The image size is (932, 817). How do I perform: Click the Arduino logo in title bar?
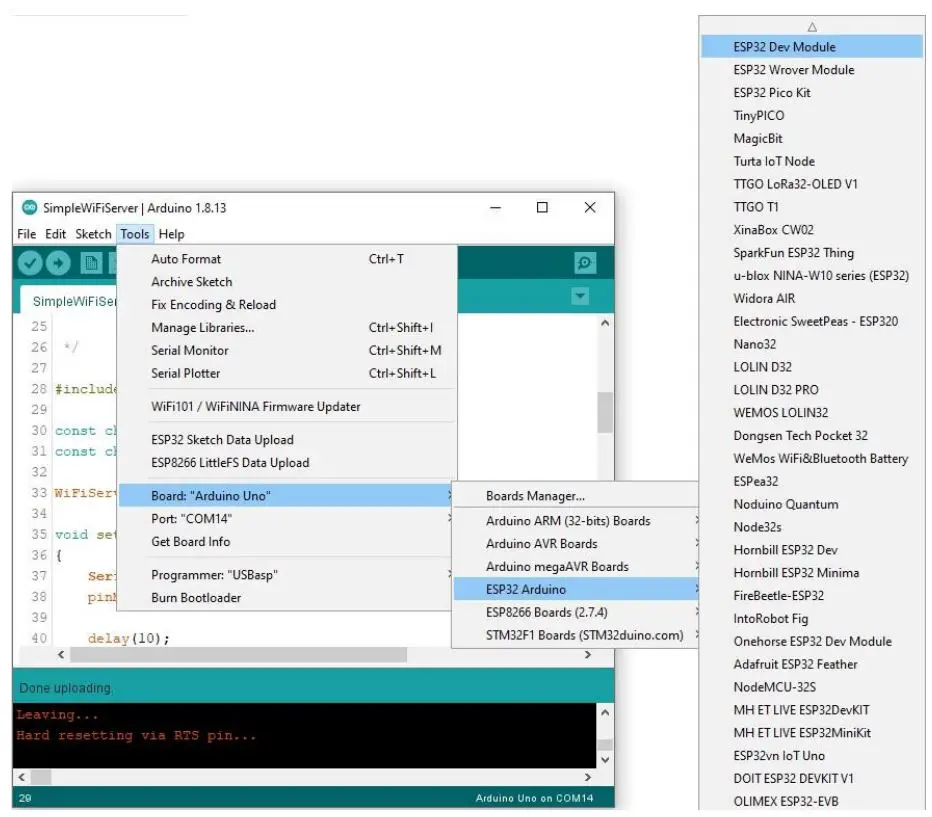point(29,208)
